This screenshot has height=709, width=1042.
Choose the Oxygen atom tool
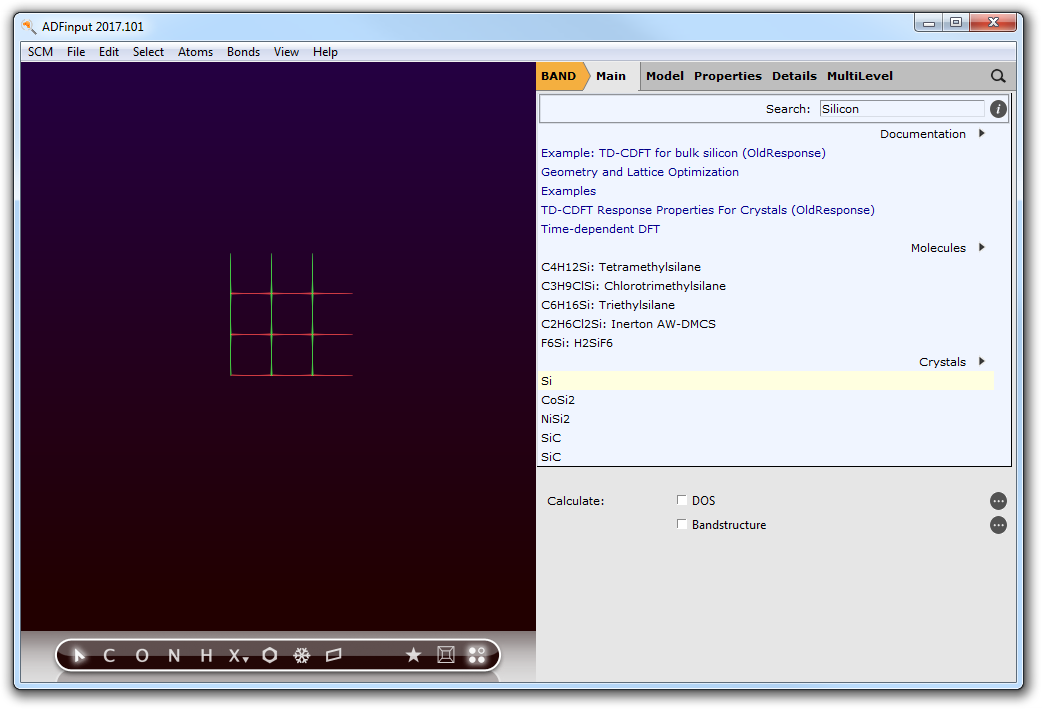tap(142, 656)
